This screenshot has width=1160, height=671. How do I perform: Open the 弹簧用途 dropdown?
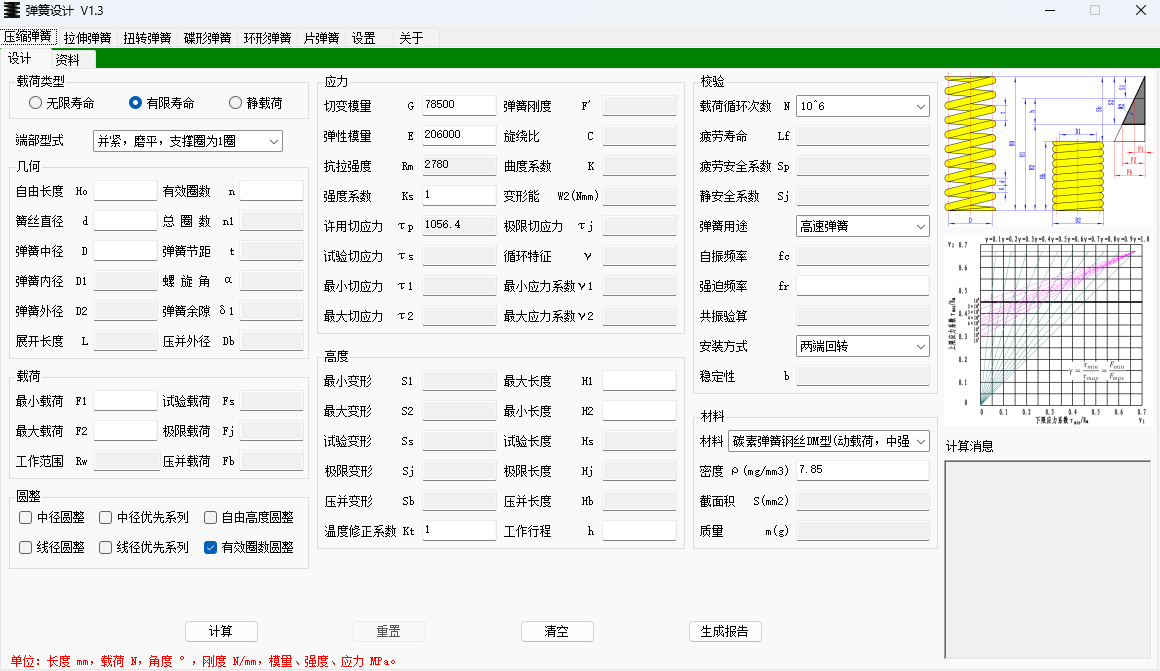pyautogui.click(x=863, y=226)
